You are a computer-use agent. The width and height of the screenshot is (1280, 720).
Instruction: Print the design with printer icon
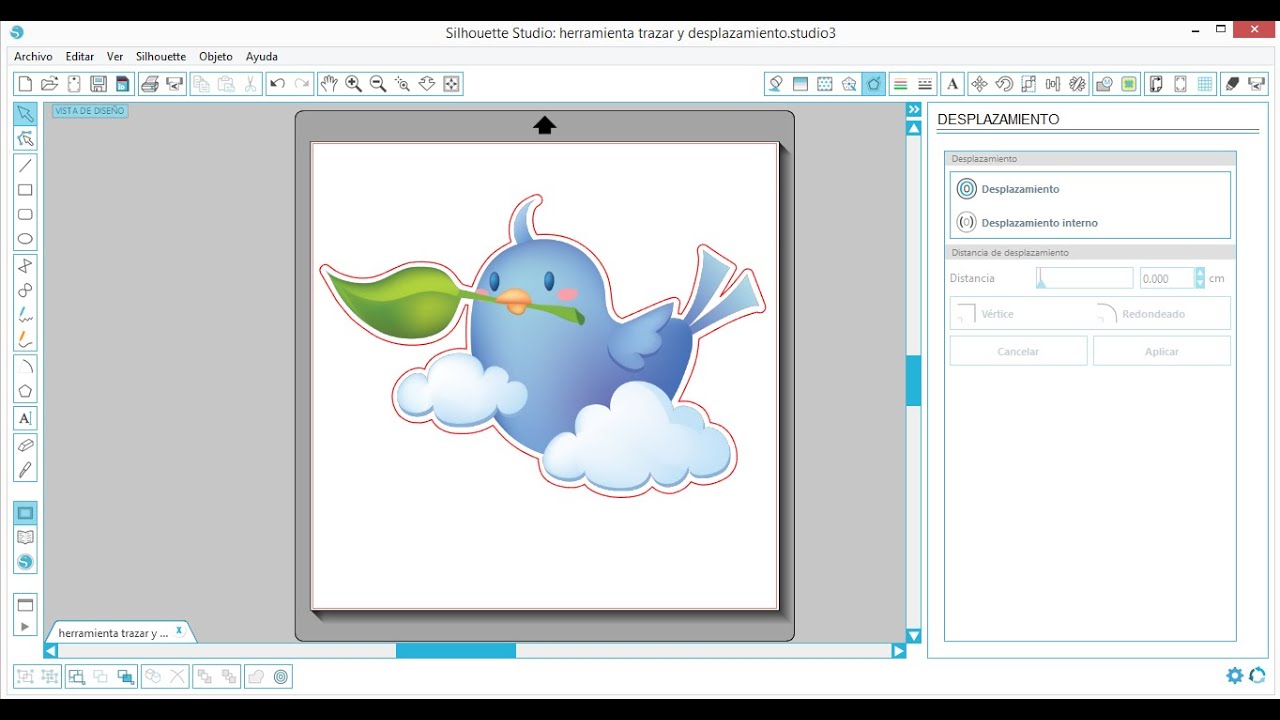[x=150, y=84]
